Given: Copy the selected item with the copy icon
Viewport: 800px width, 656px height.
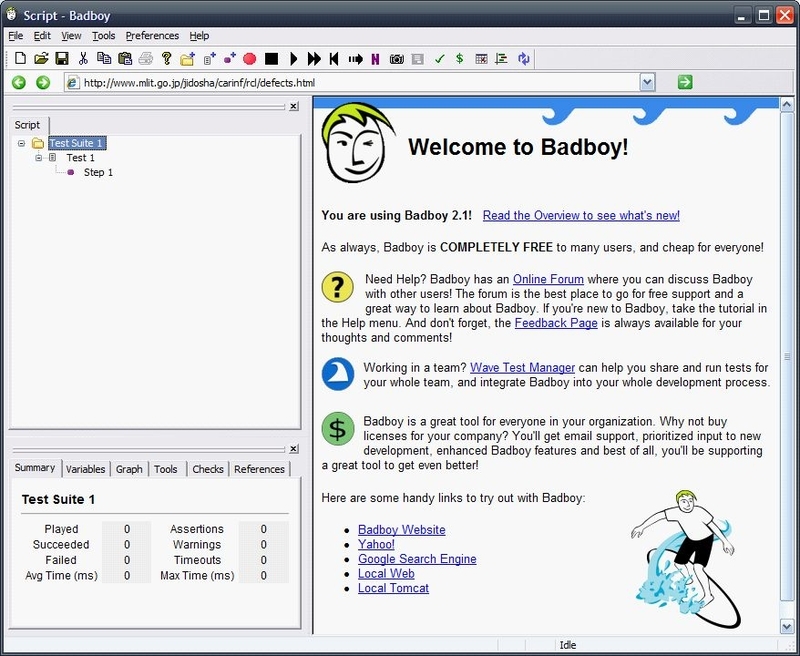Looking at the screenshot, I should click(x=104, y=59).
